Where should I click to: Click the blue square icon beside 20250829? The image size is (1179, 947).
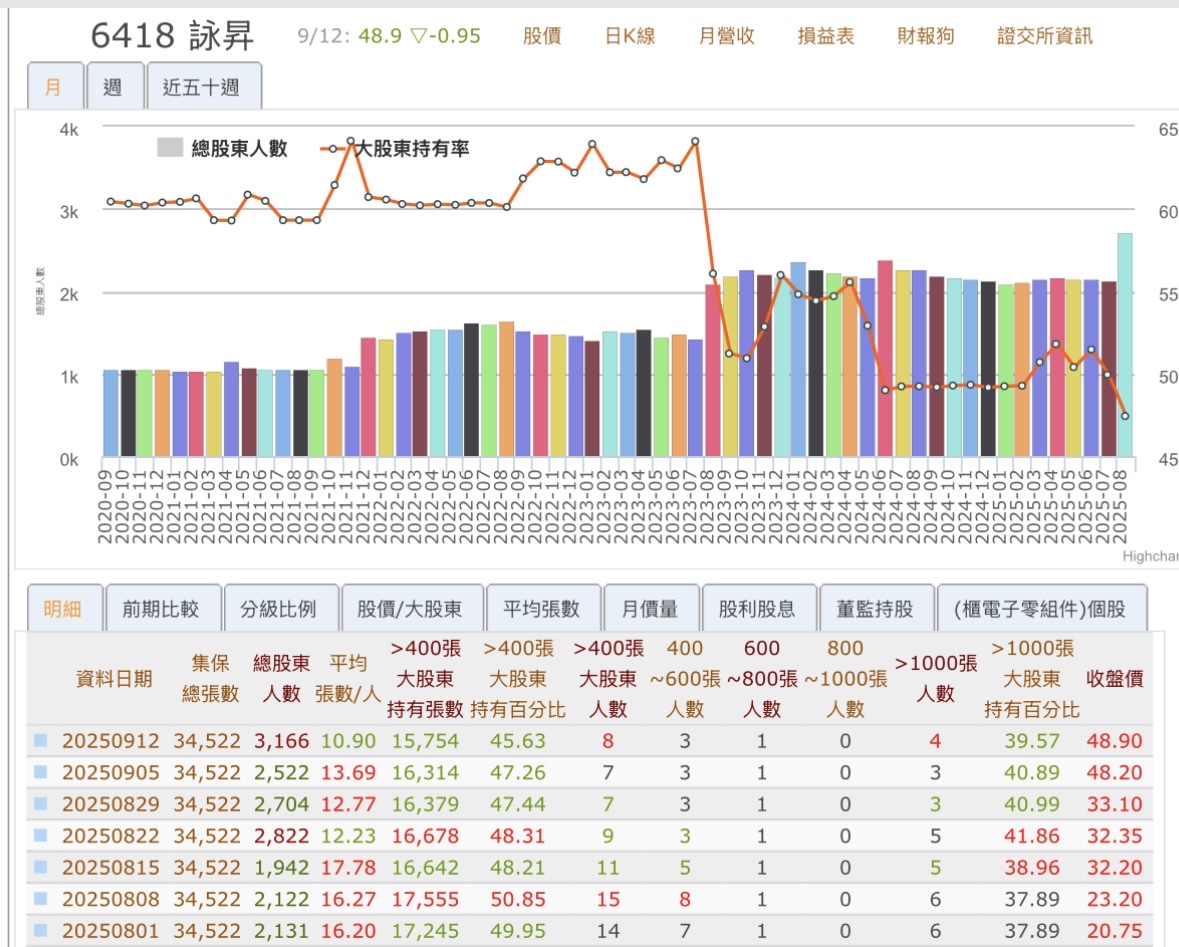pos(41,803)
